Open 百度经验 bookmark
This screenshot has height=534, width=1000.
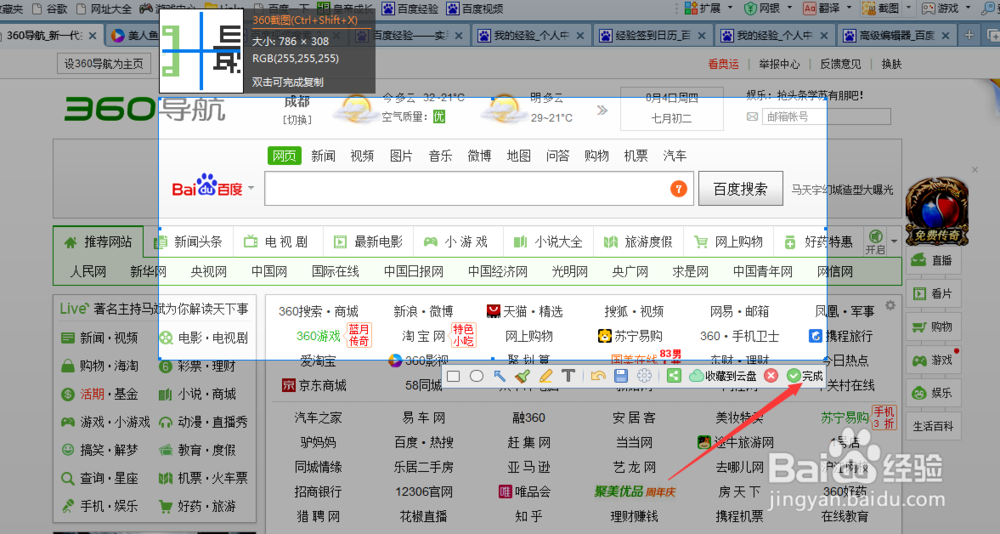click(x=410, y=9)
